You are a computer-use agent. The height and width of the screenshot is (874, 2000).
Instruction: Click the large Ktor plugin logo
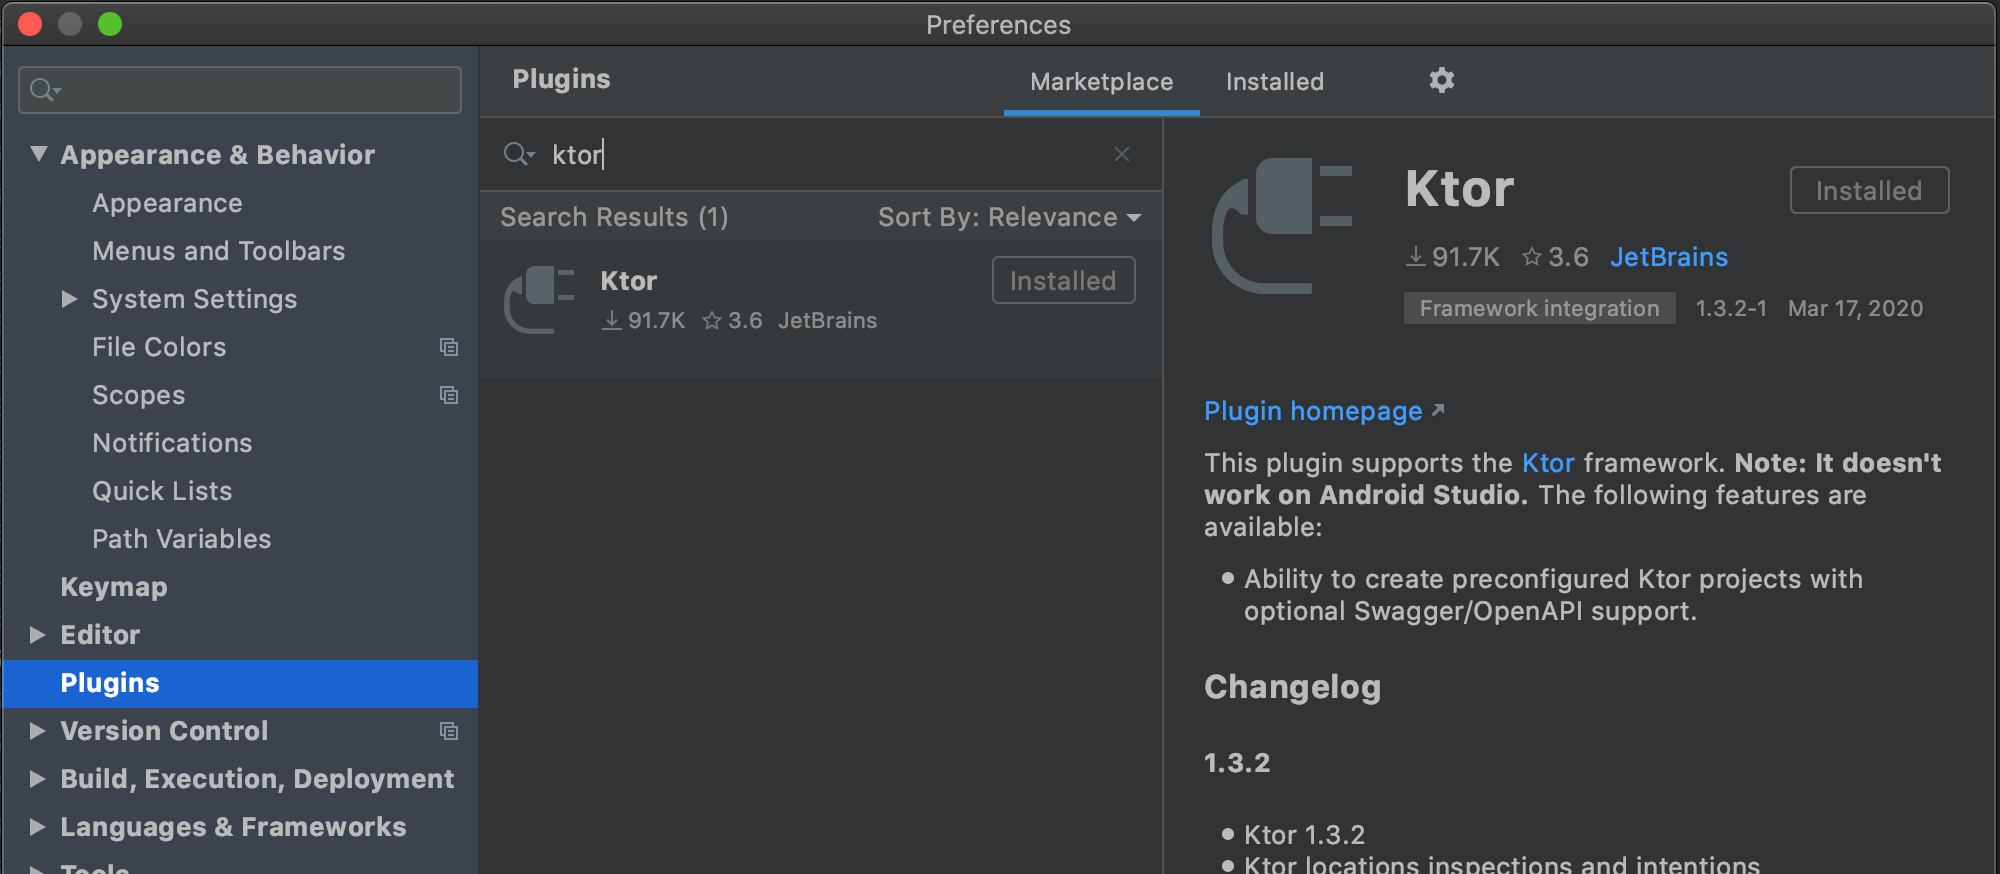[1282, 226]
